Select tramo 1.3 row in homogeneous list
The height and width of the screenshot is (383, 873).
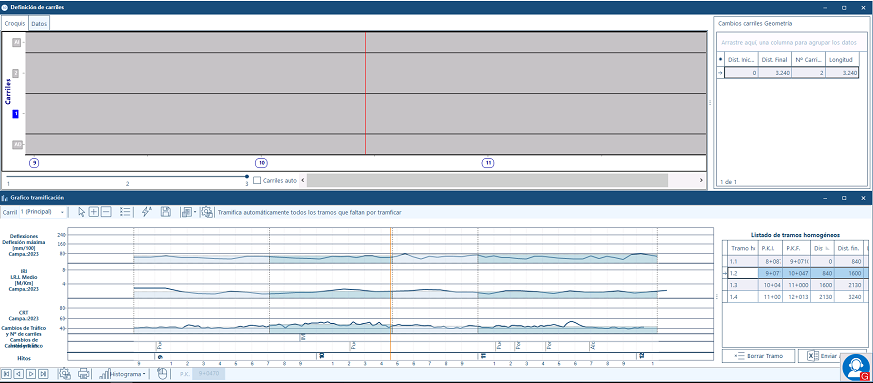(x=794, y=285)
